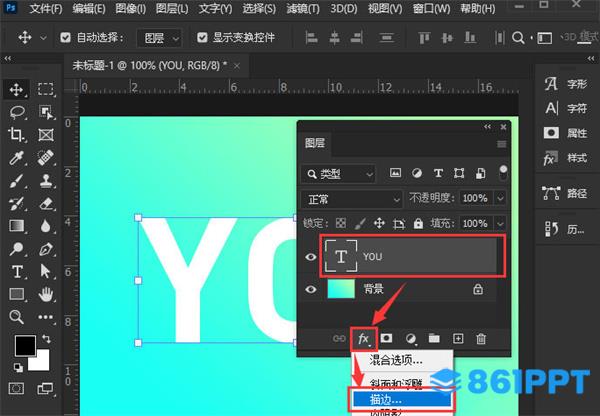The image size is (600, 416).
Task: Open the 图层 auto-select target dropdown
Action: coord(159,38)
